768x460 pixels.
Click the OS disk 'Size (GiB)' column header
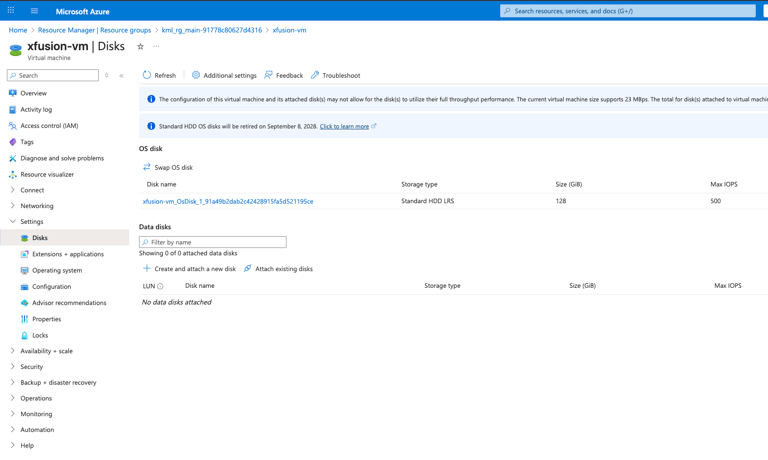[569, 184]
